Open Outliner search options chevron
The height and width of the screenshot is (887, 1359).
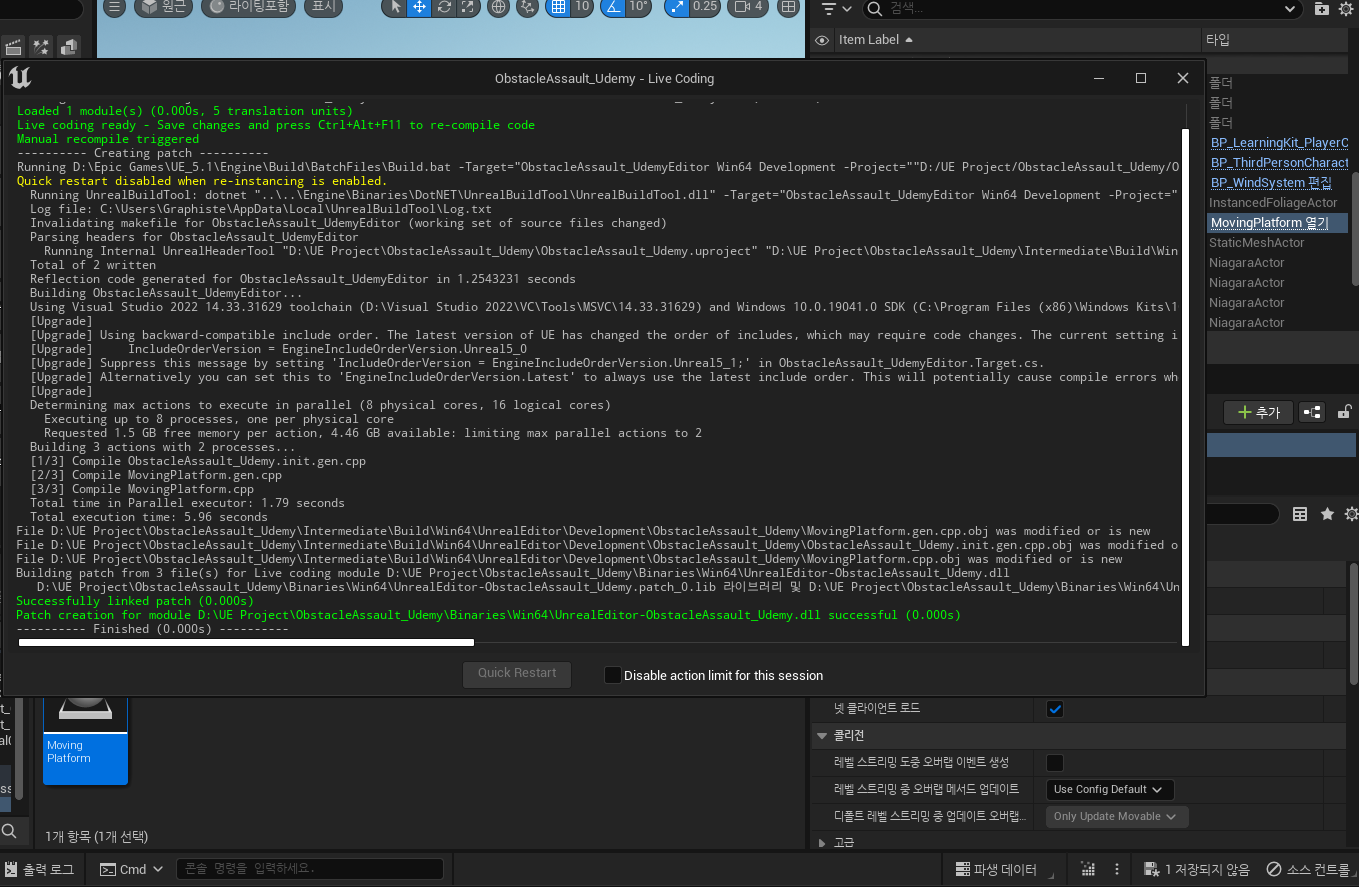[x=1290, y=9]
